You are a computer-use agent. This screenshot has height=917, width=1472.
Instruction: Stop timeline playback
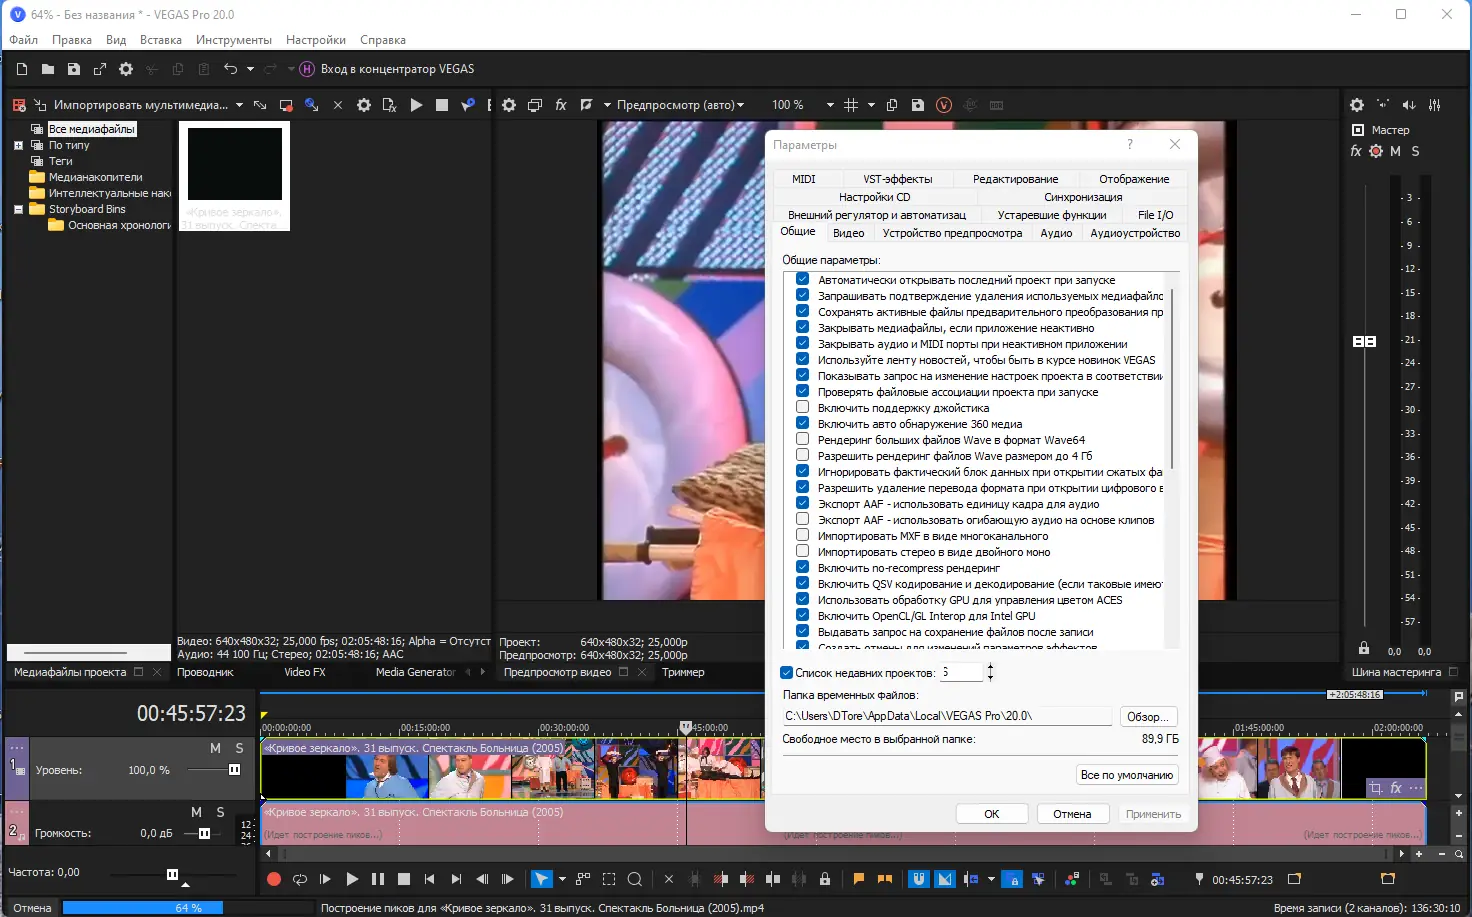pos(404,879)
